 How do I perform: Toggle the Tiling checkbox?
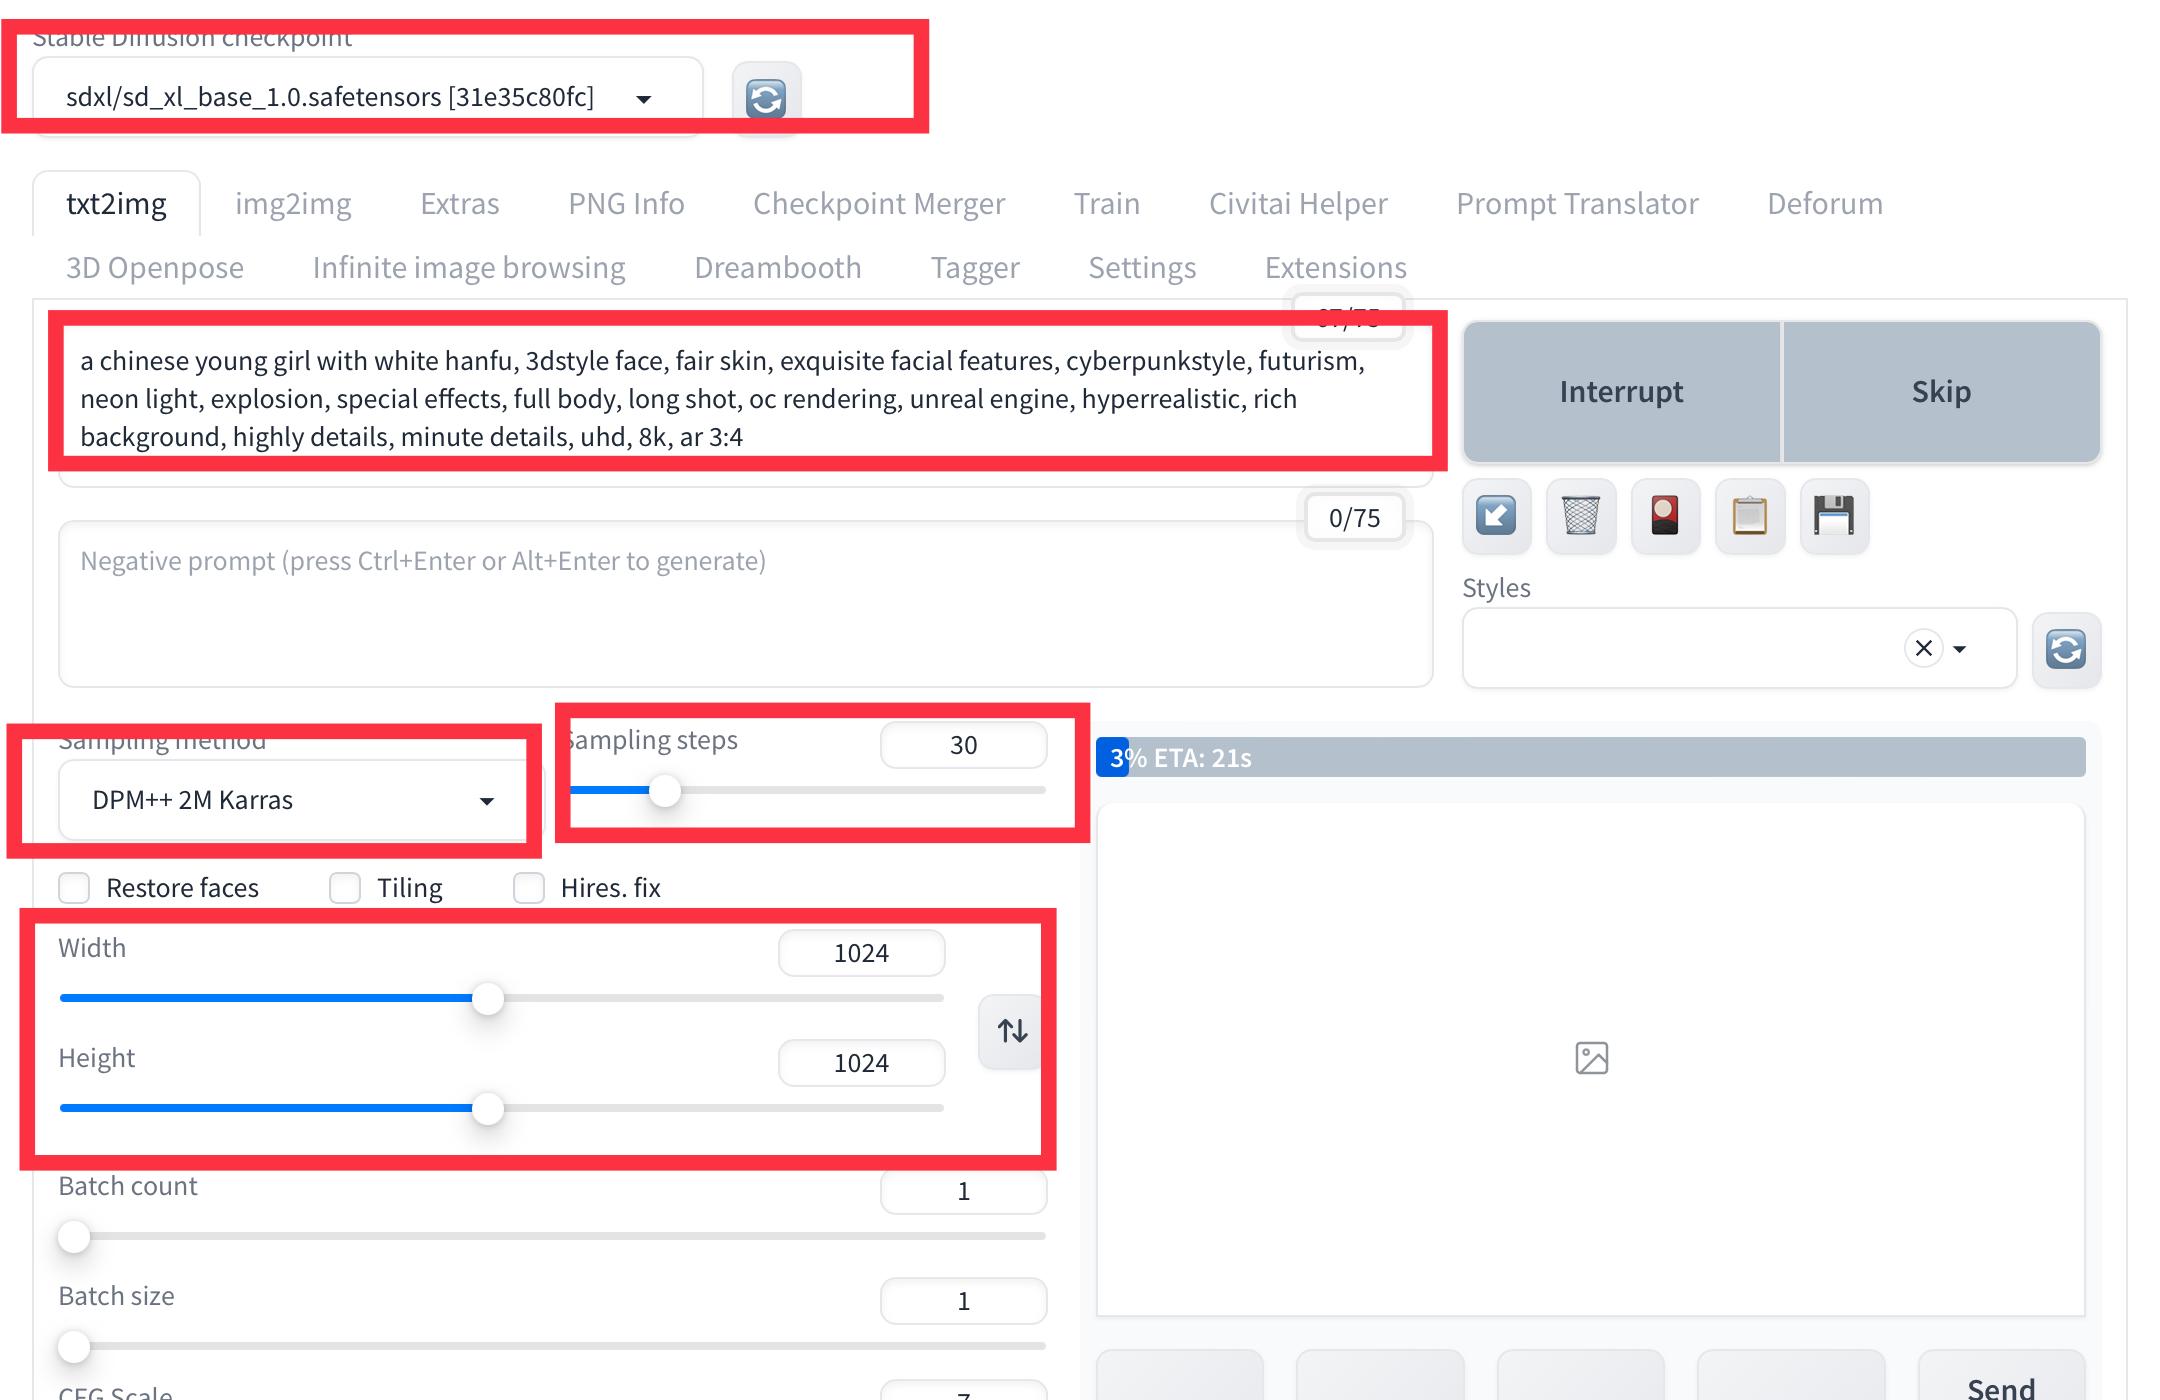pos(345,888)
